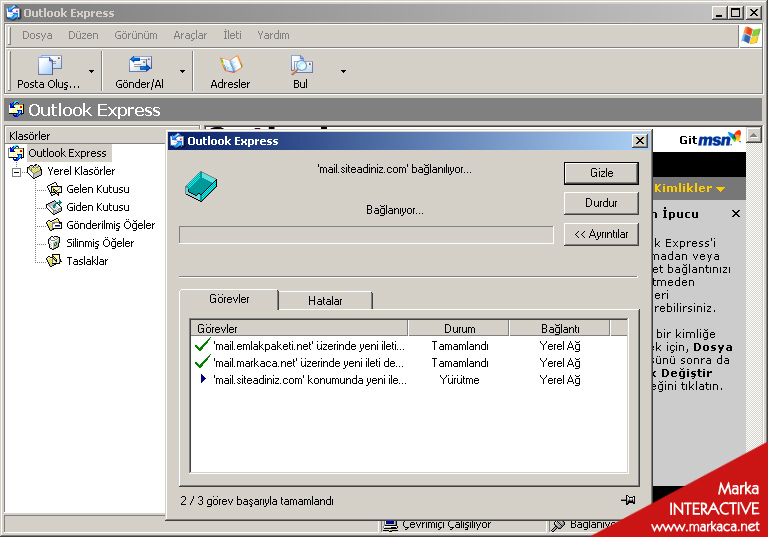Click the scroll up arrow in main window

(x=754, y=134)
